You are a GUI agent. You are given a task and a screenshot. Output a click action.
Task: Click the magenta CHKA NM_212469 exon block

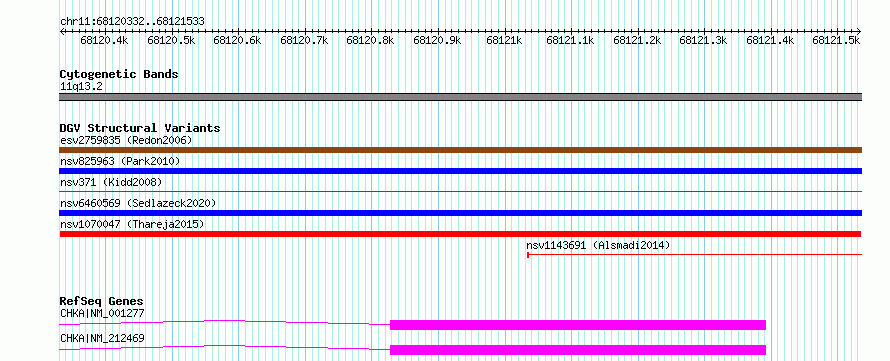pos(578,350)
